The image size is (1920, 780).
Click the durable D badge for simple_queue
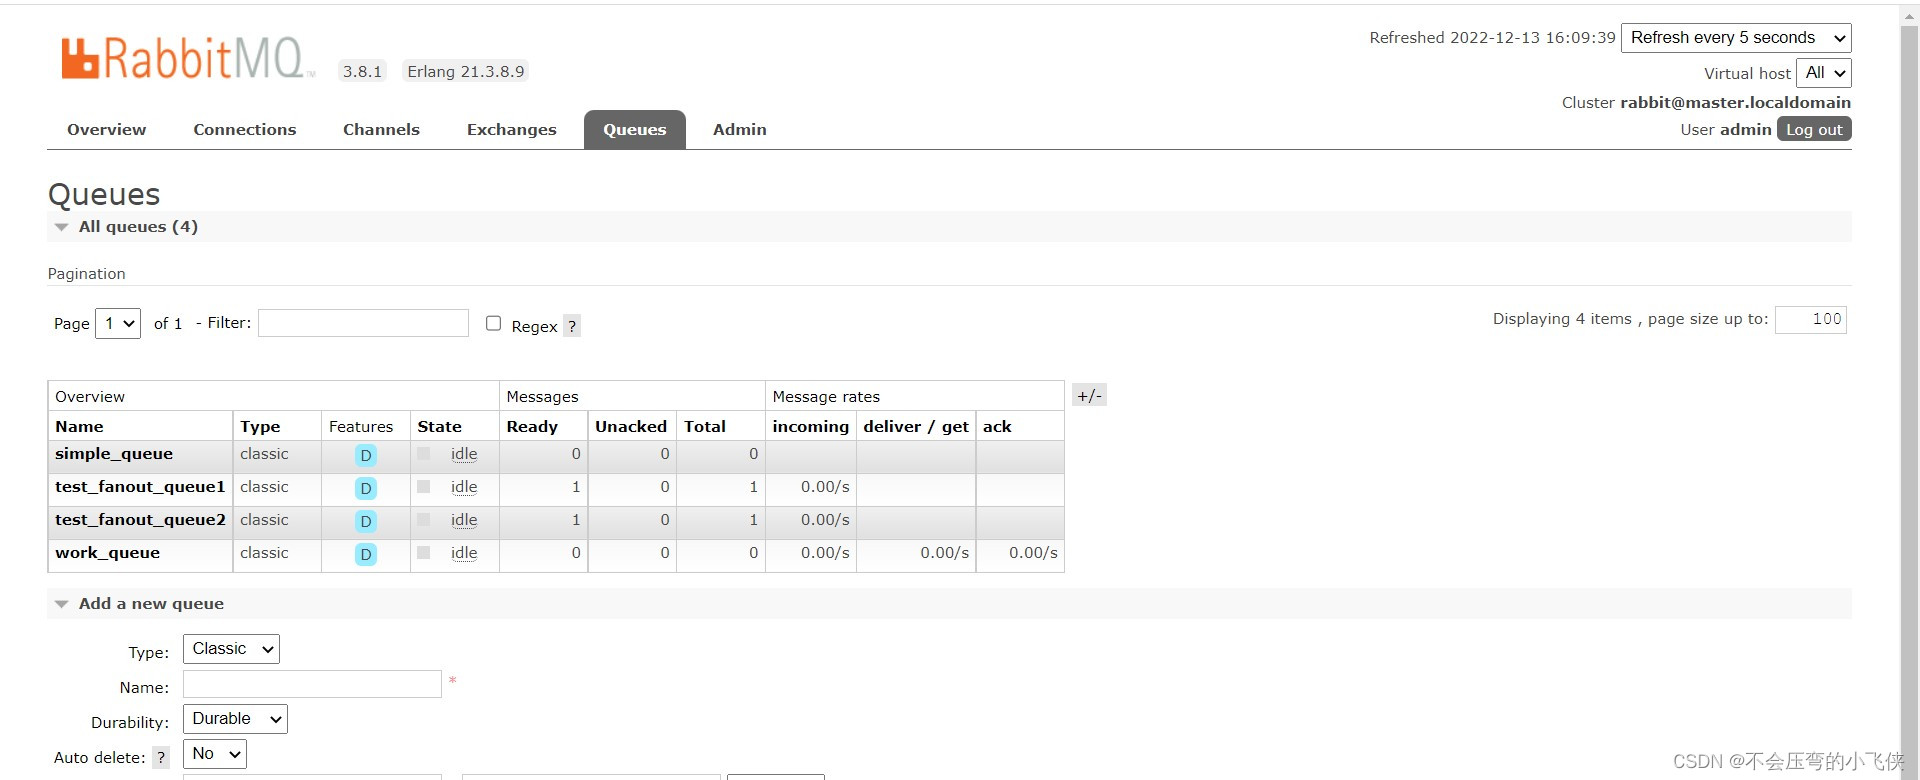pyautogui.click(x=366, y=456)
